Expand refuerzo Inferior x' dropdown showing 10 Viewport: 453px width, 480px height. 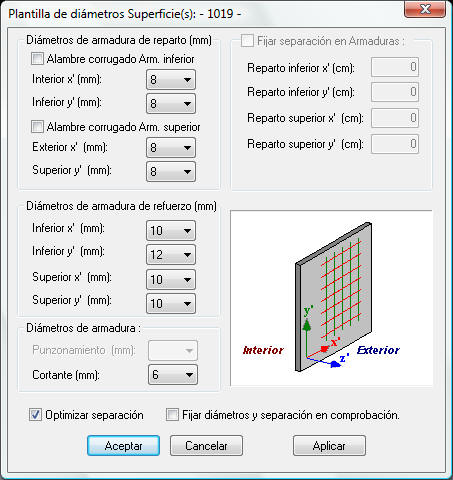coord(171,230)
